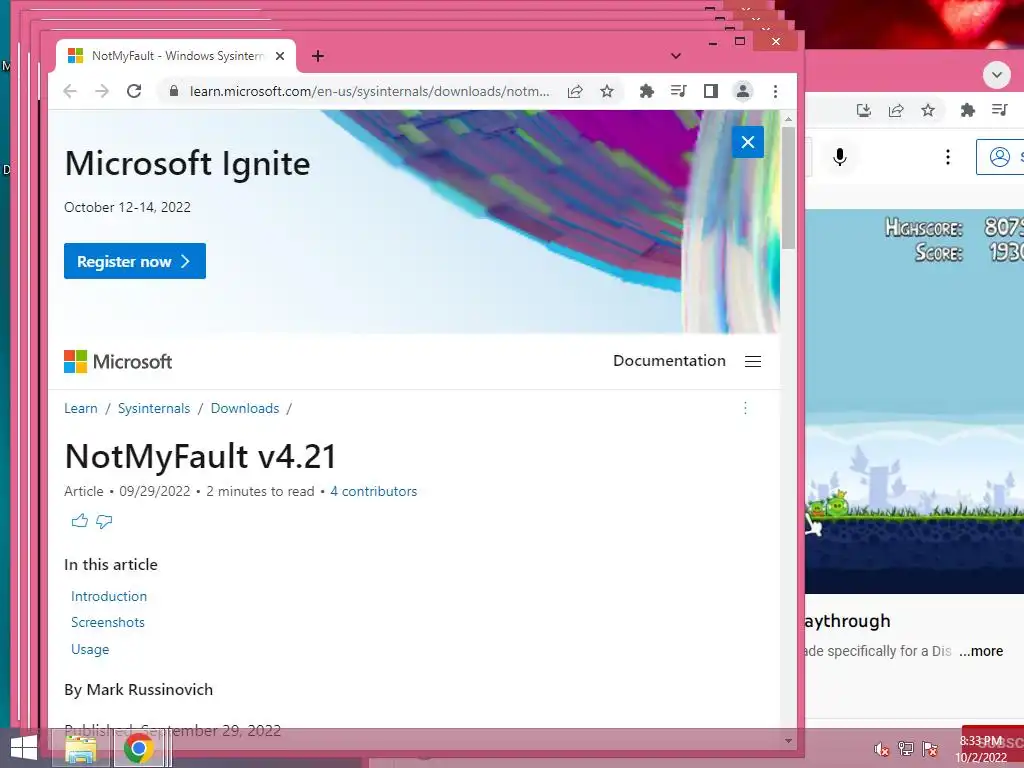The image size is (1024, 768).
Task: Click the taskbar clock showing 10/2/2022
Action: tap(982, 749)
